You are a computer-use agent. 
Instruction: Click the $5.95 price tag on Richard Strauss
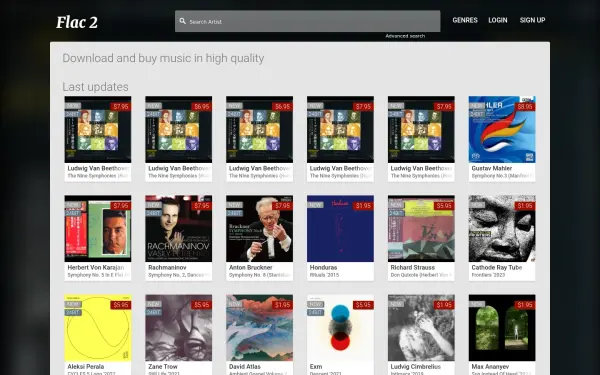[x=444, y=206]
